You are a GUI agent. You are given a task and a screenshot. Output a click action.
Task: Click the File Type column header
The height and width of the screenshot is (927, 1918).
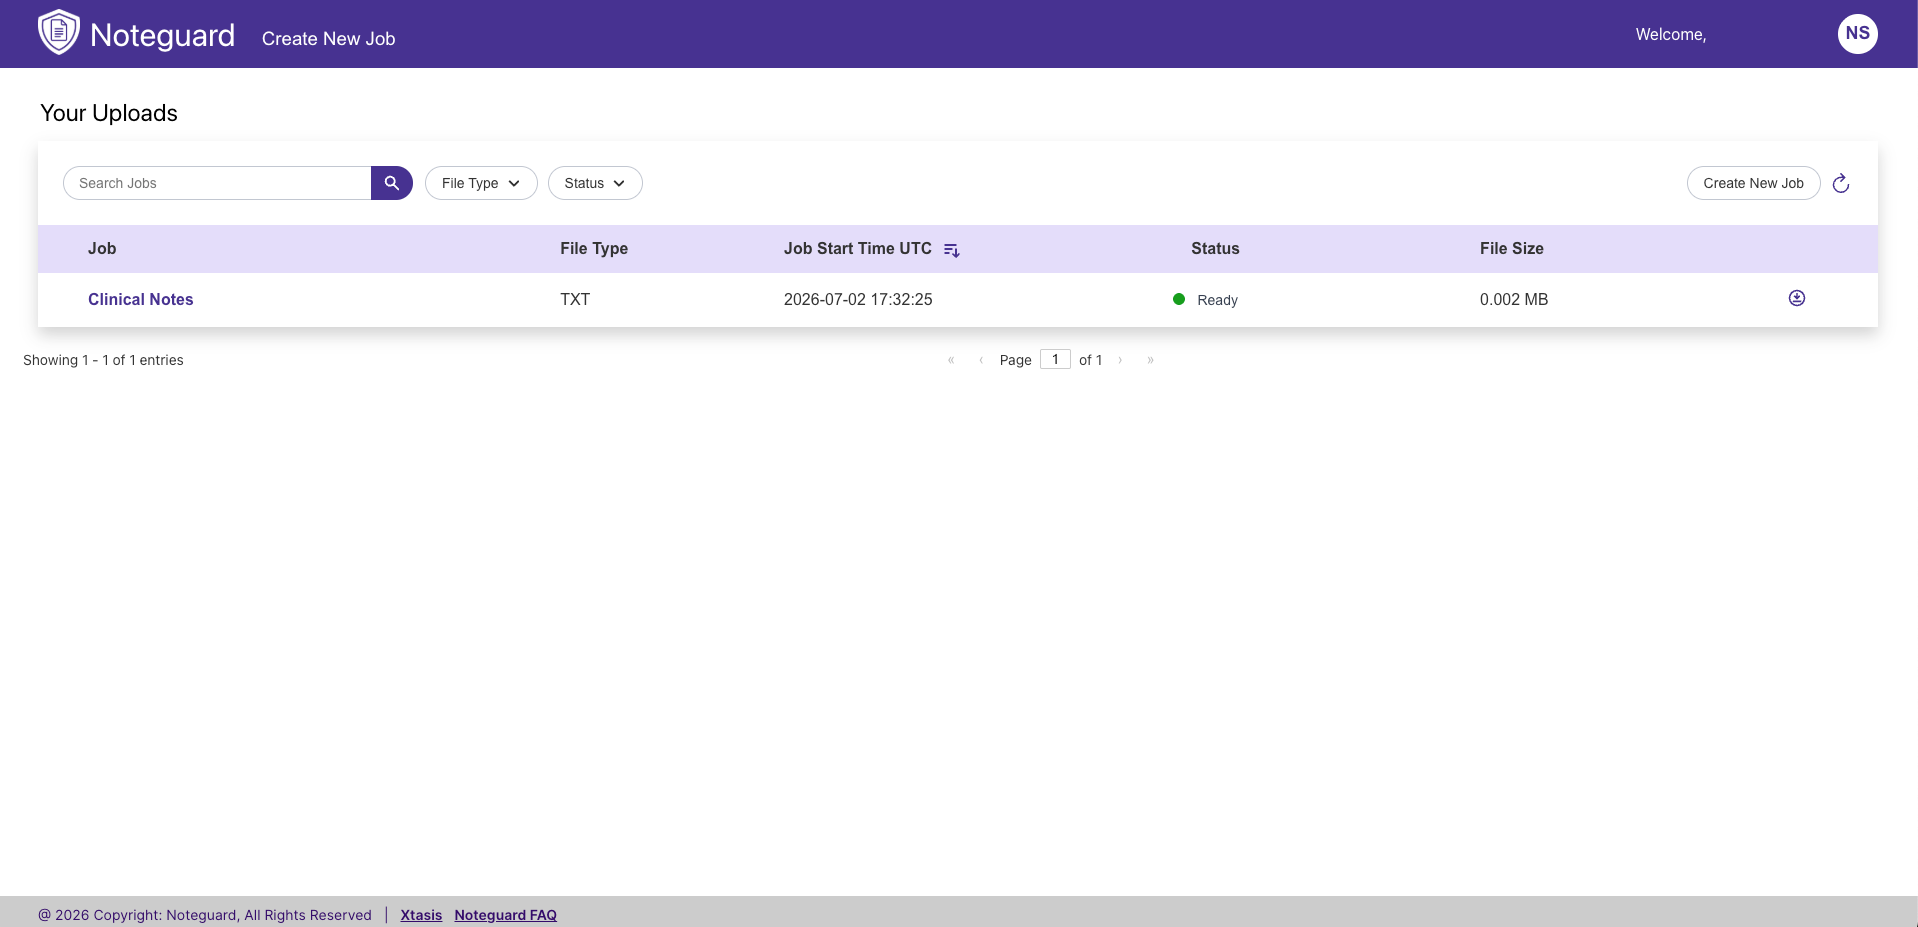594,248
